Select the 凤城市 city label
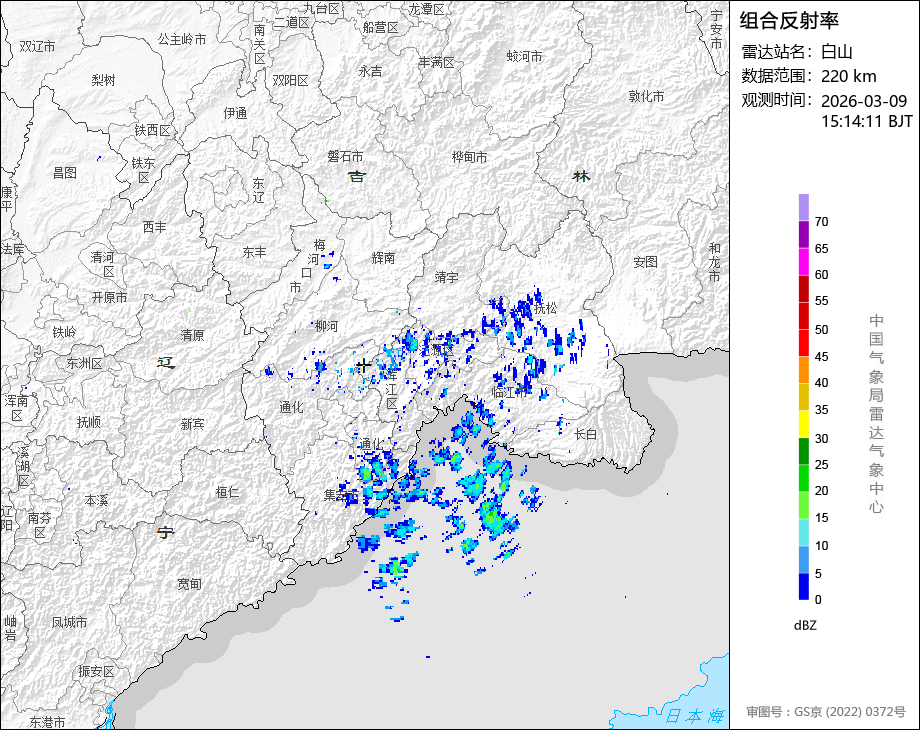This screenshot has width=920, height=730. point(69,622)
